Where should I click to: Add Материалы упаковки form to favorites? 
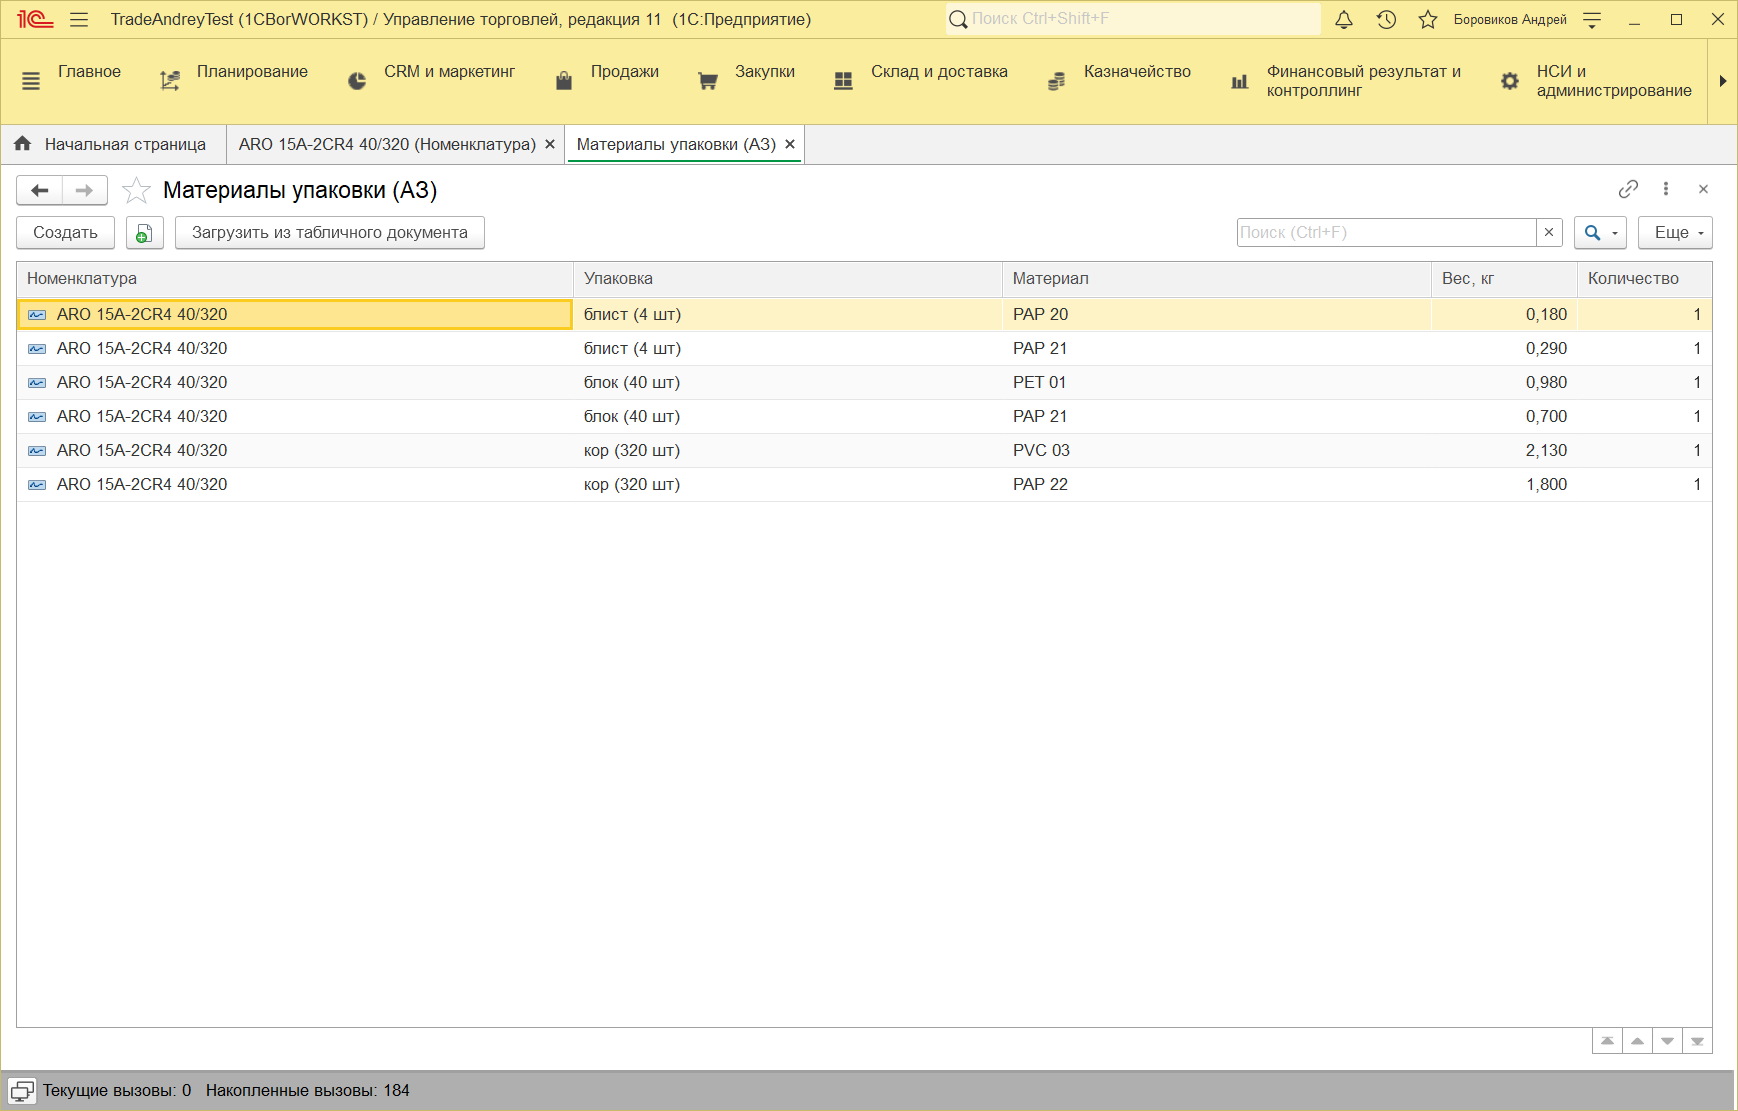point(136,190)
